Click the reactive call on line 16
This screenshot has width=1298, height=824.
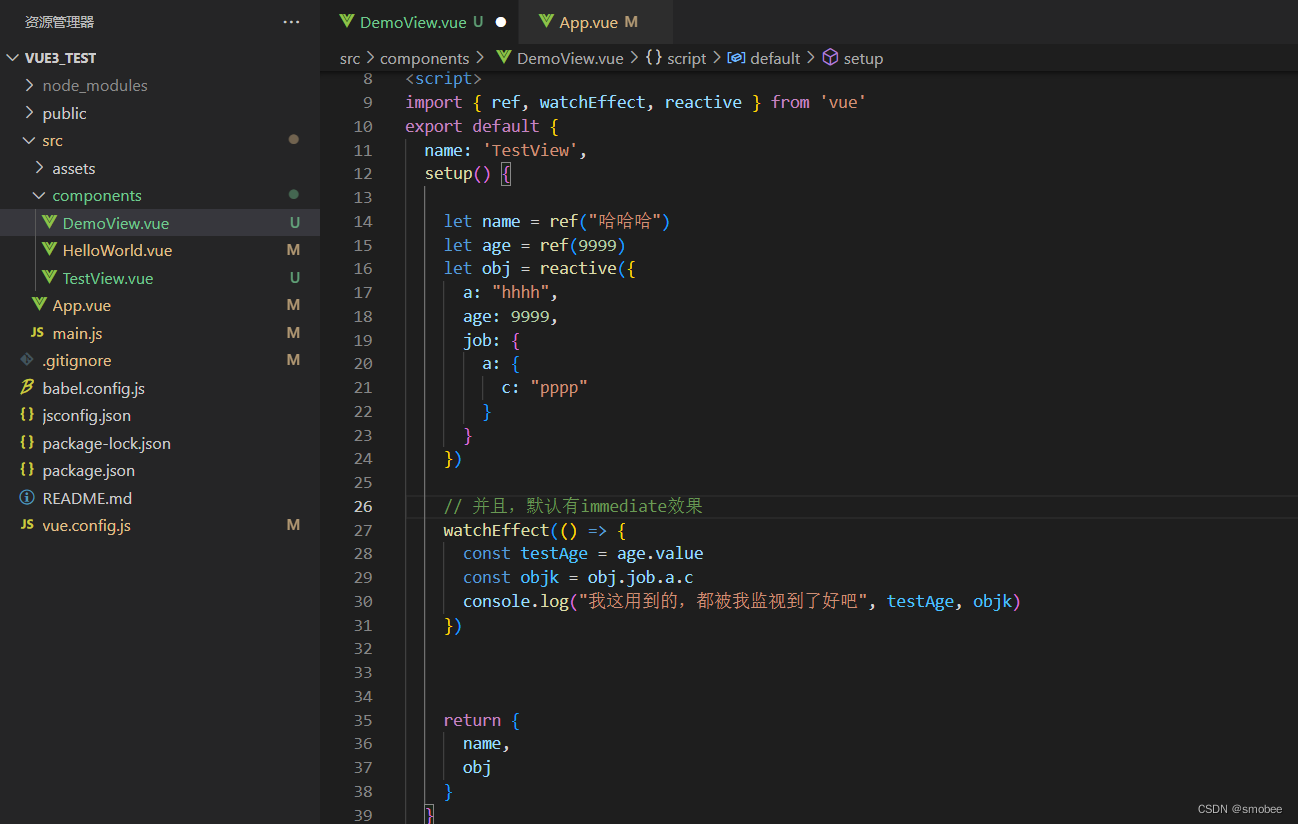click(578, 268)
